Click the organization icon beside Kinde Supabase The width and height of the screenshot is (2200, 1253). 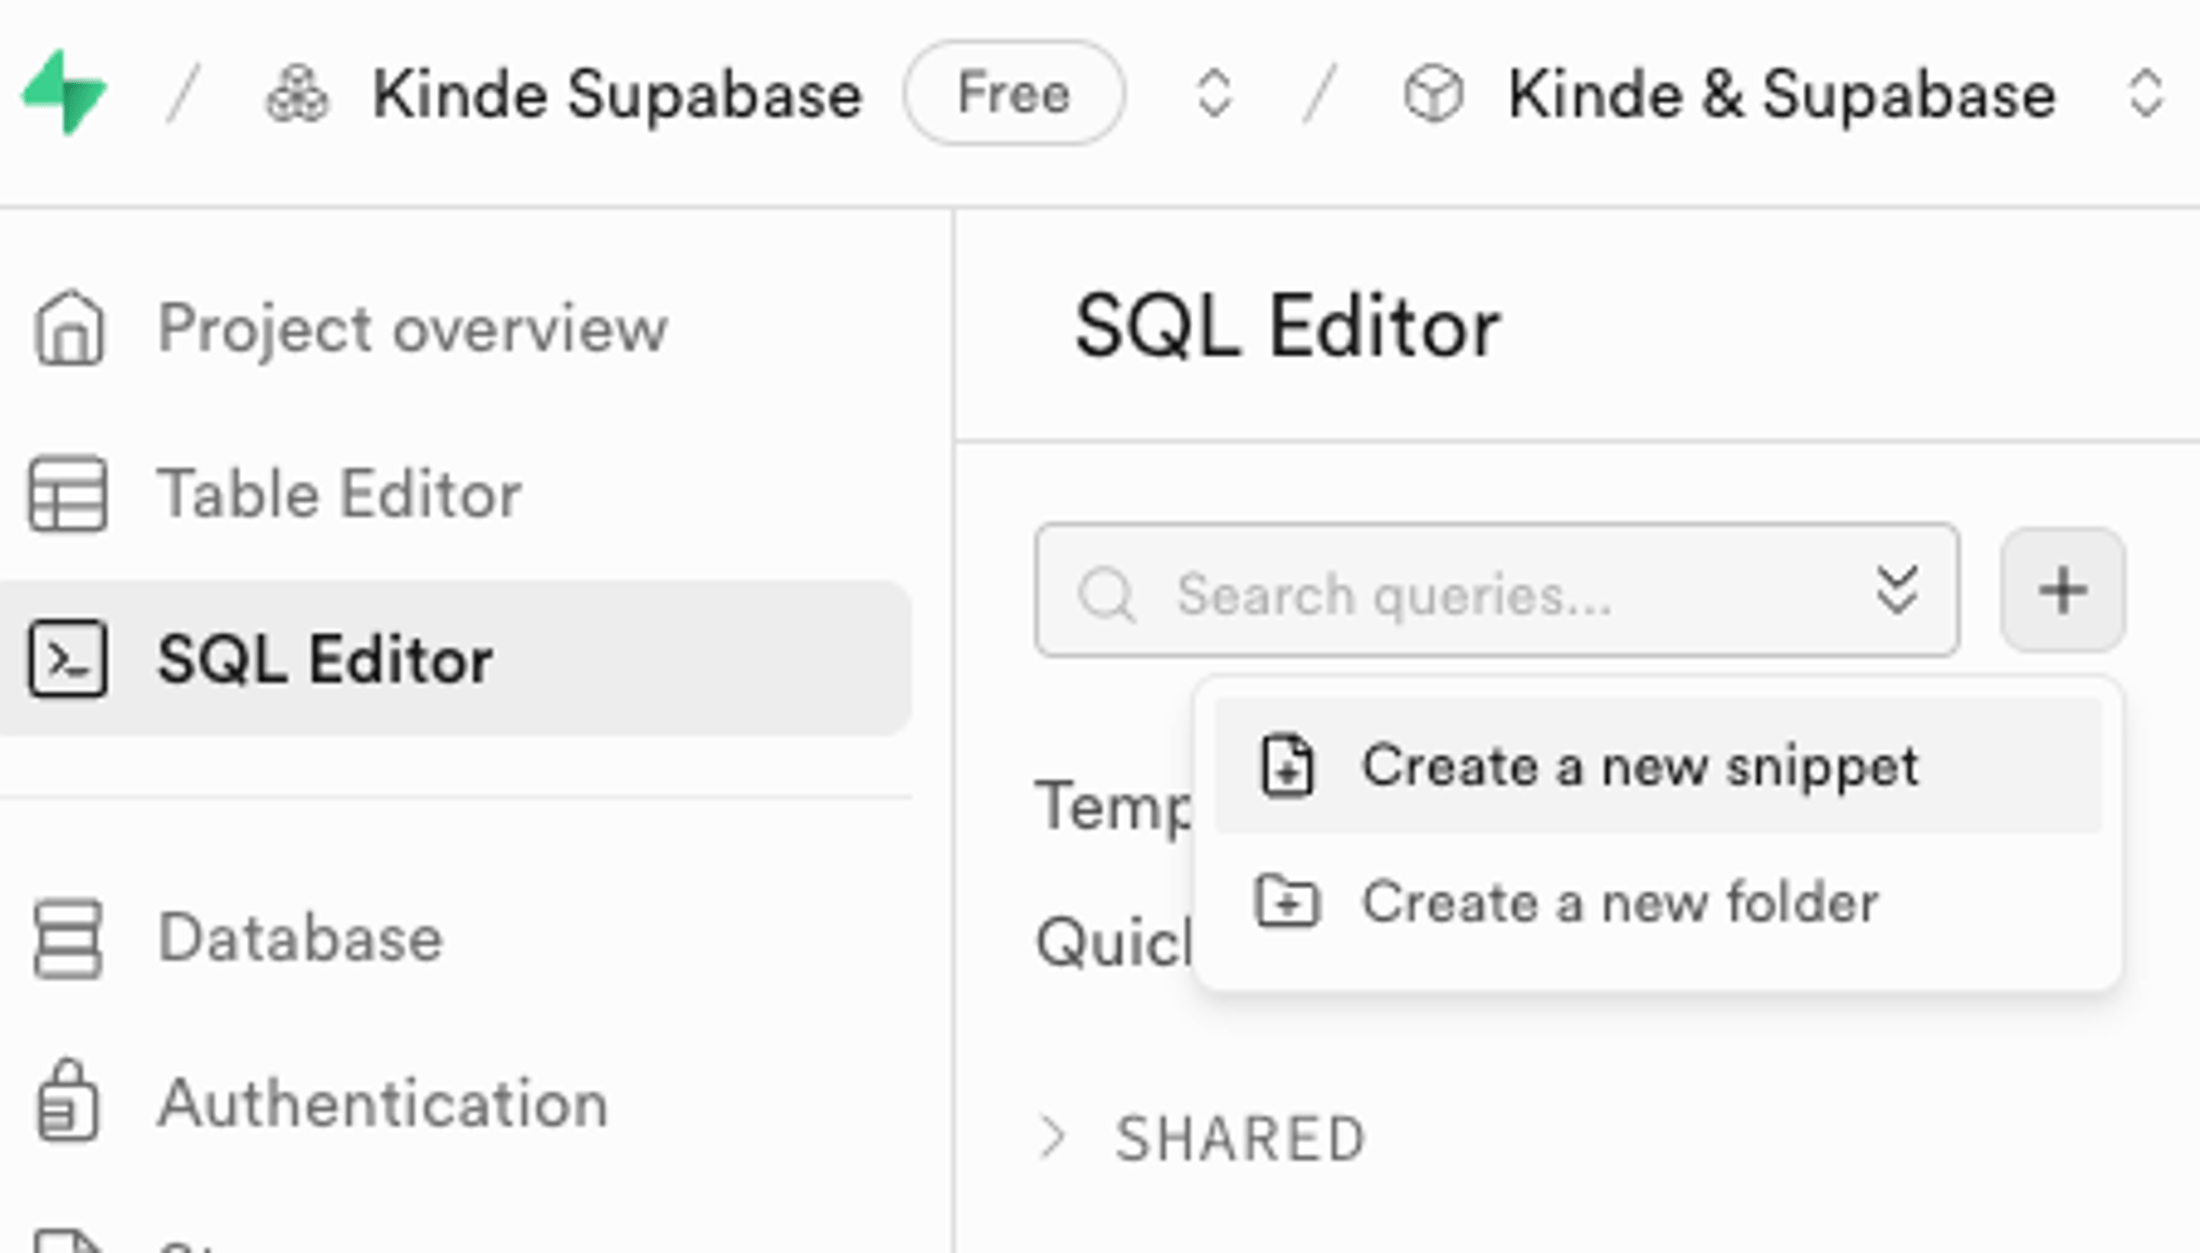(x=297, y=95)
